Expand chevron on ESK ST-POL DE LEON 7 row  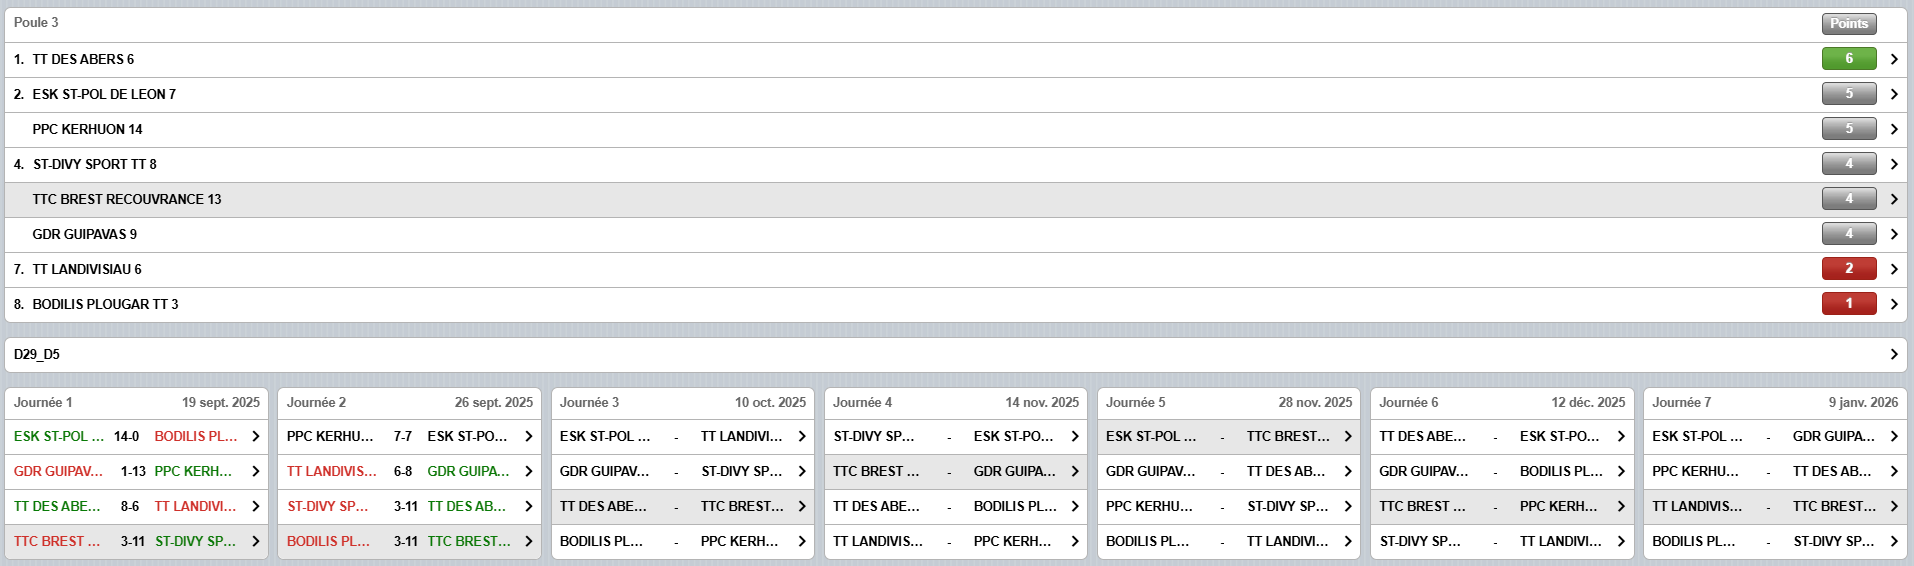(x=1893, y=94)
